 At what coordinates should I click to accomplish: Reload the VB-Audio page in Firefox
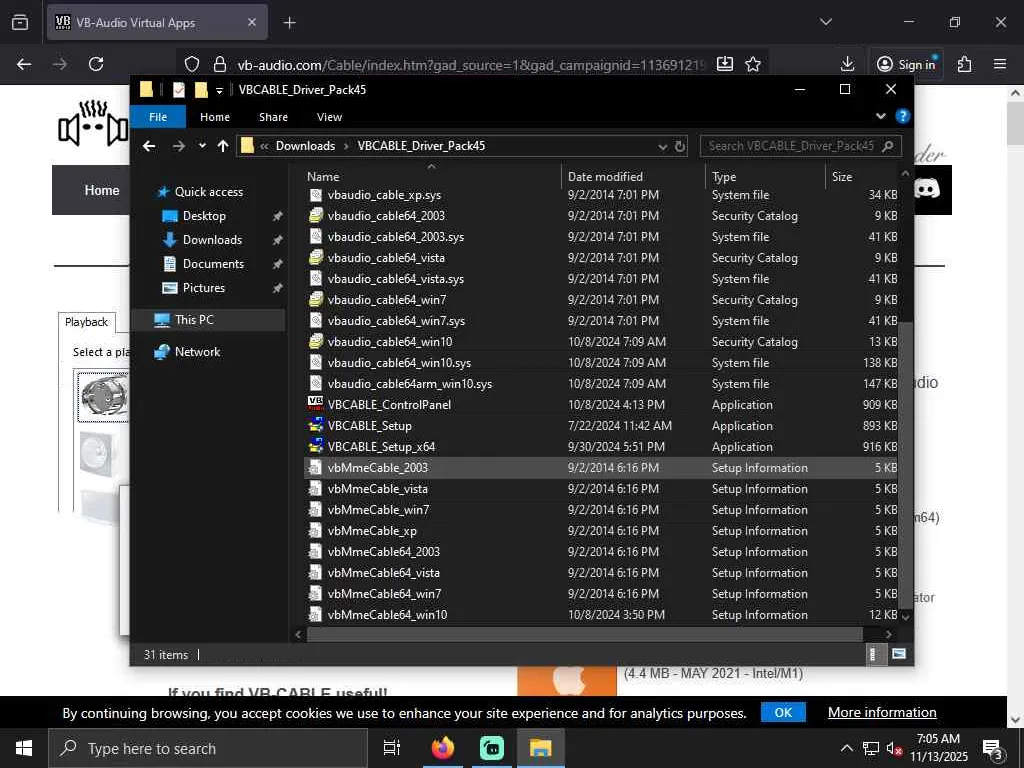point(96,64)
